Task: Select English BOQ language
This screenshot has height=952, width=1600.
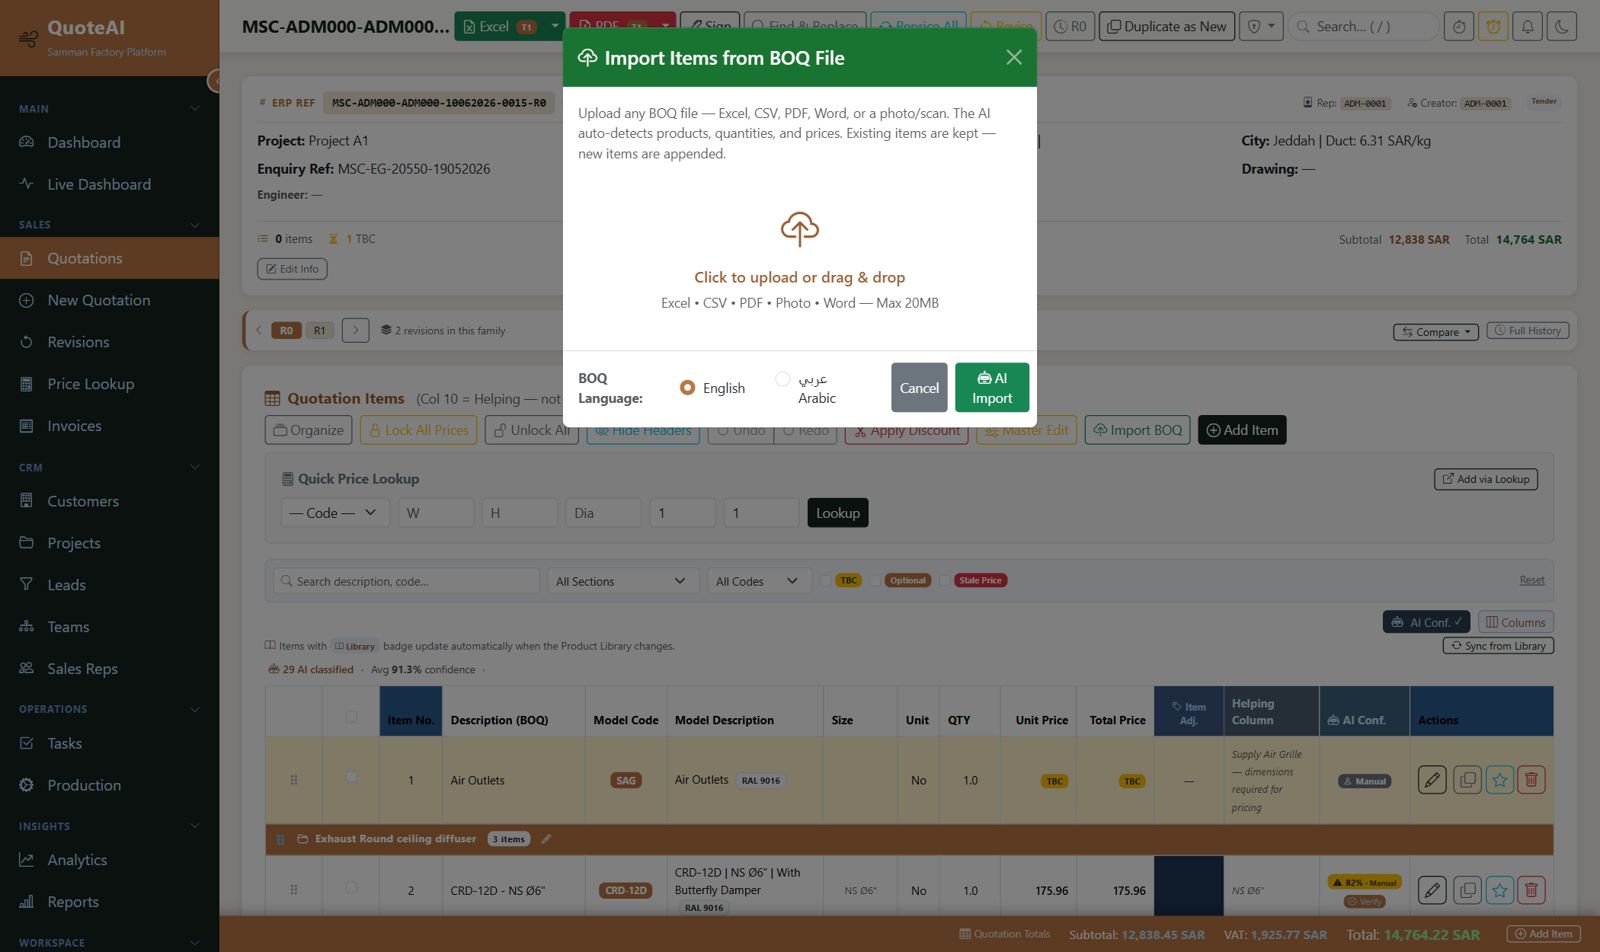Action: [687, 388]
